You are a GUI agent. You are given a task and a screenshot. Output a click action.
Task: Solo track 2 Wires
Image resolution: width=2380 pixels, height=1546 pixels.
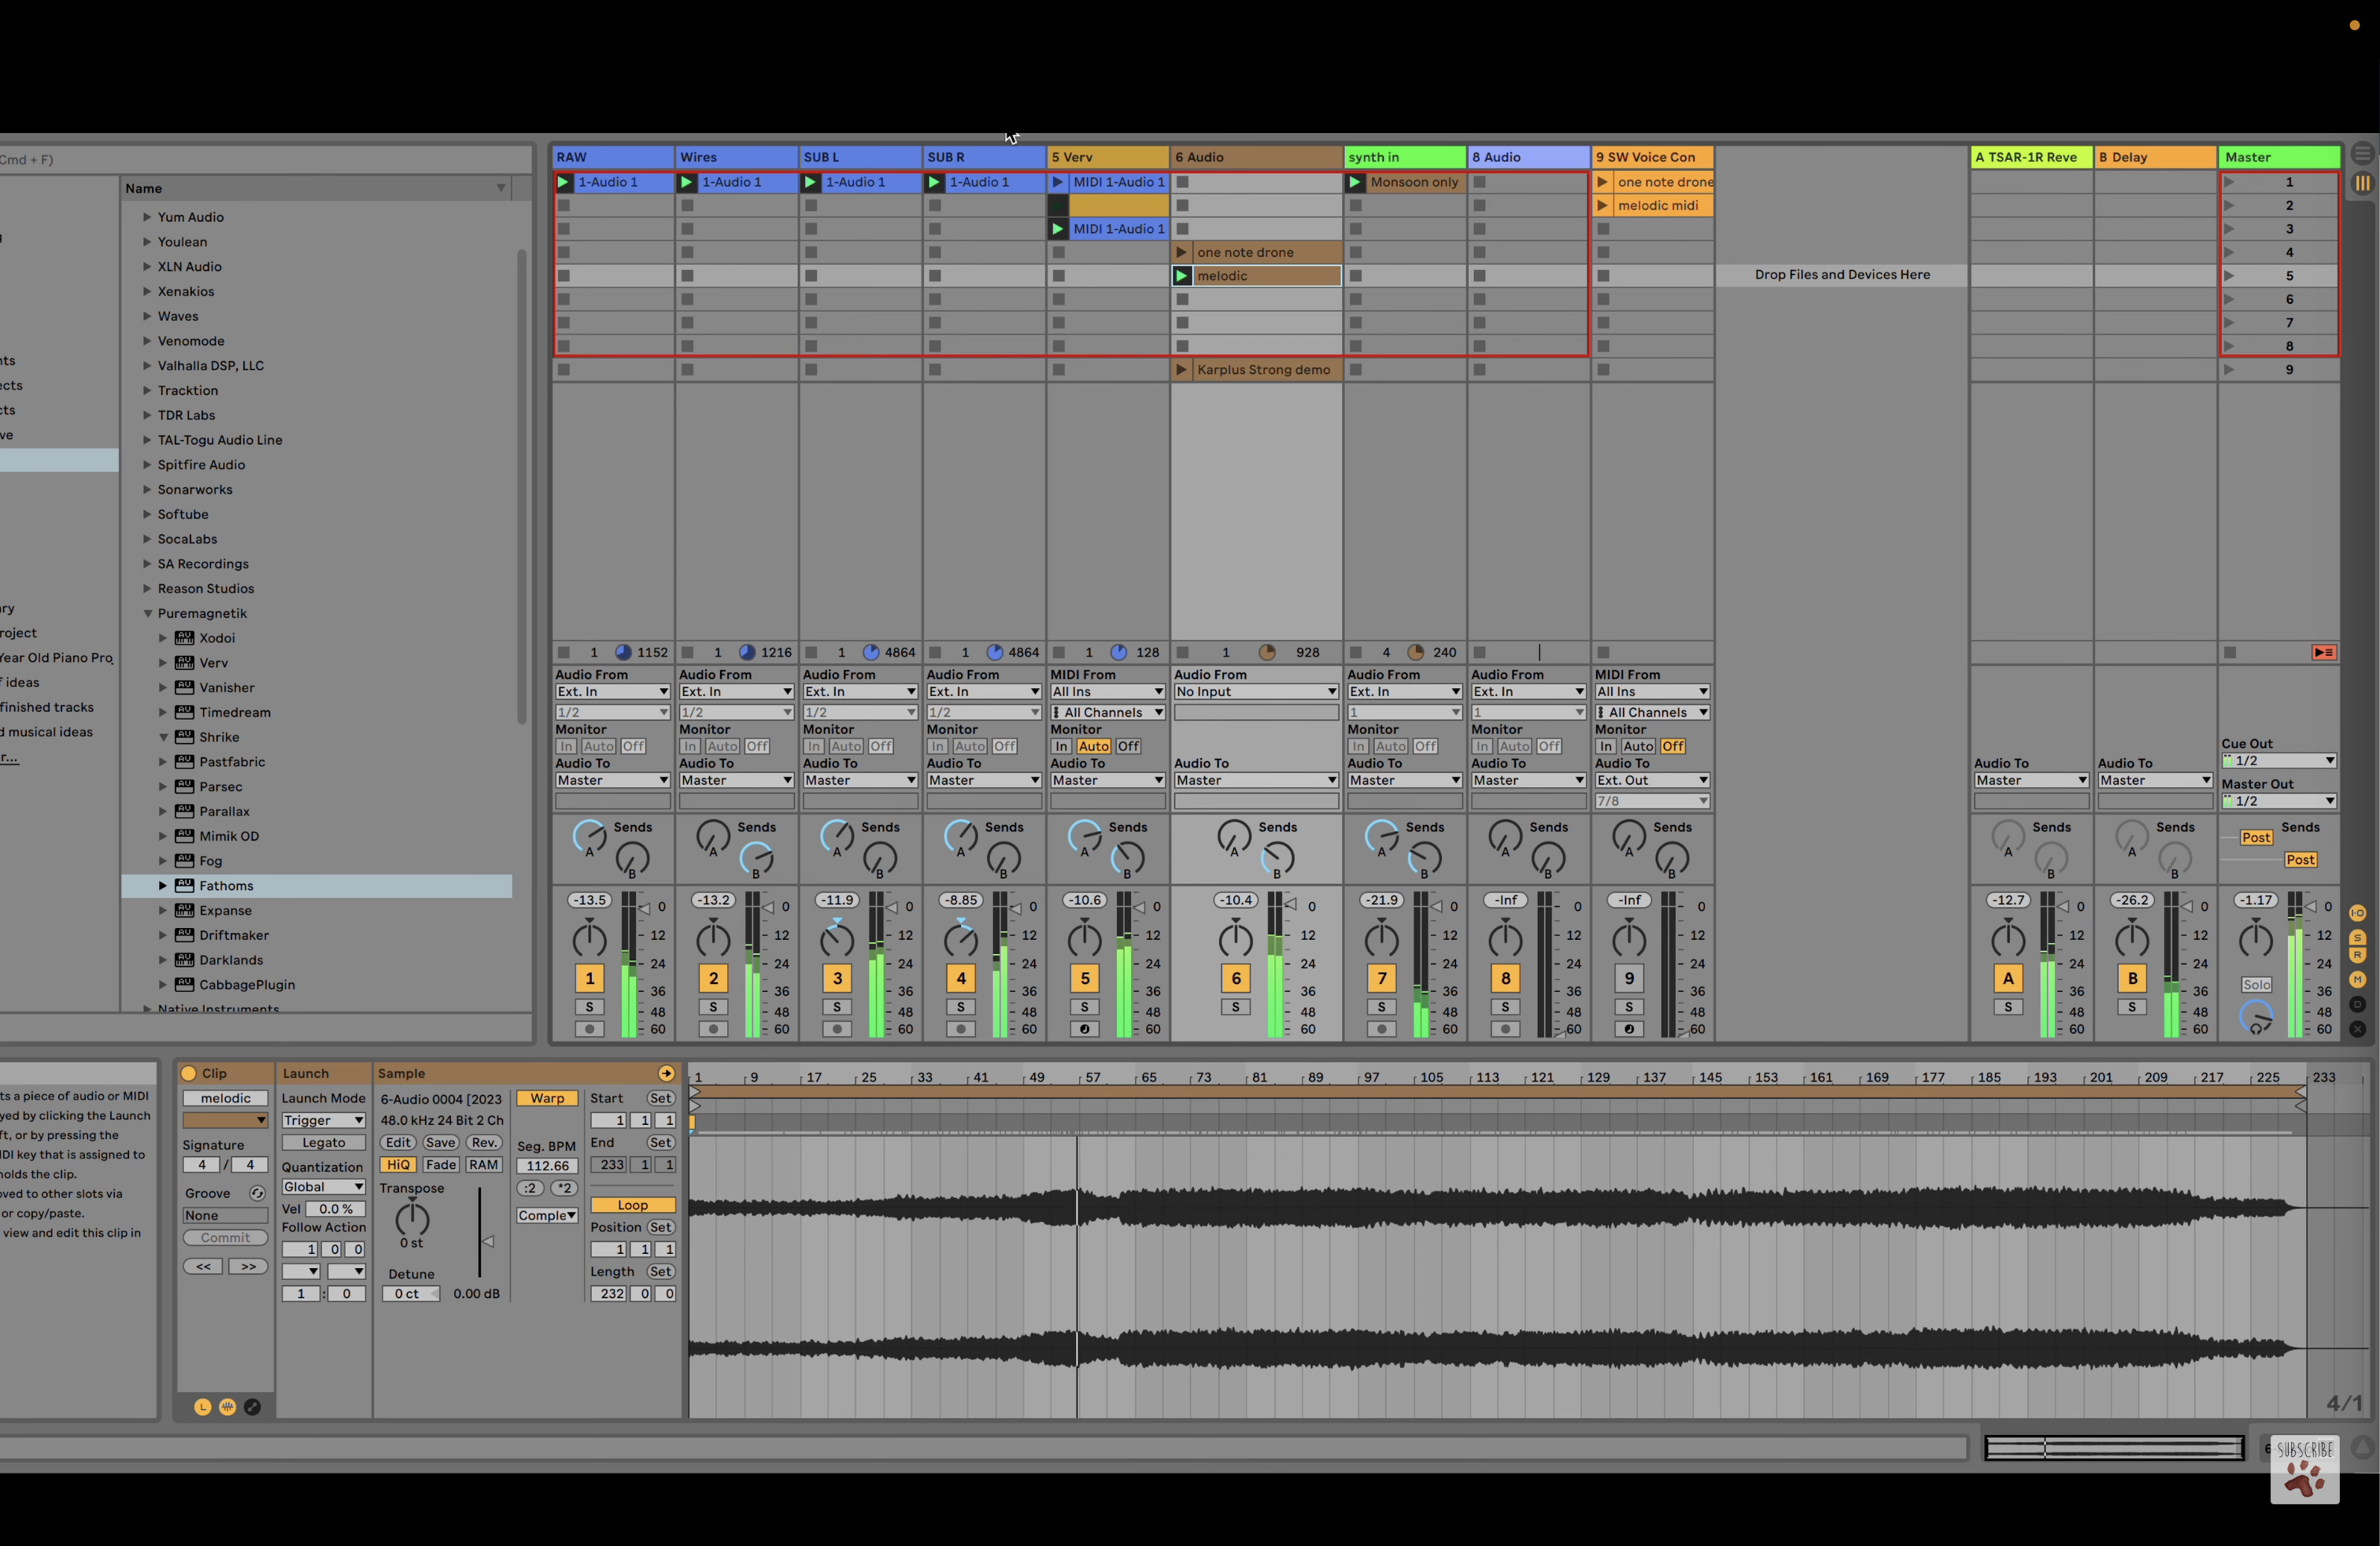coord(713,1007)
